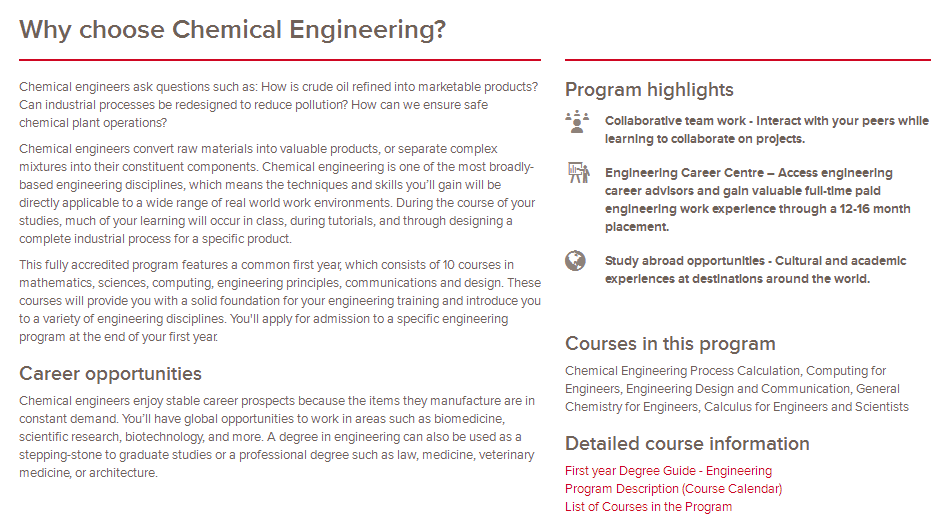Click the Why choose Chemical Engineering heading
Viewport: 944px width, 527px height.
click(232, 29)
